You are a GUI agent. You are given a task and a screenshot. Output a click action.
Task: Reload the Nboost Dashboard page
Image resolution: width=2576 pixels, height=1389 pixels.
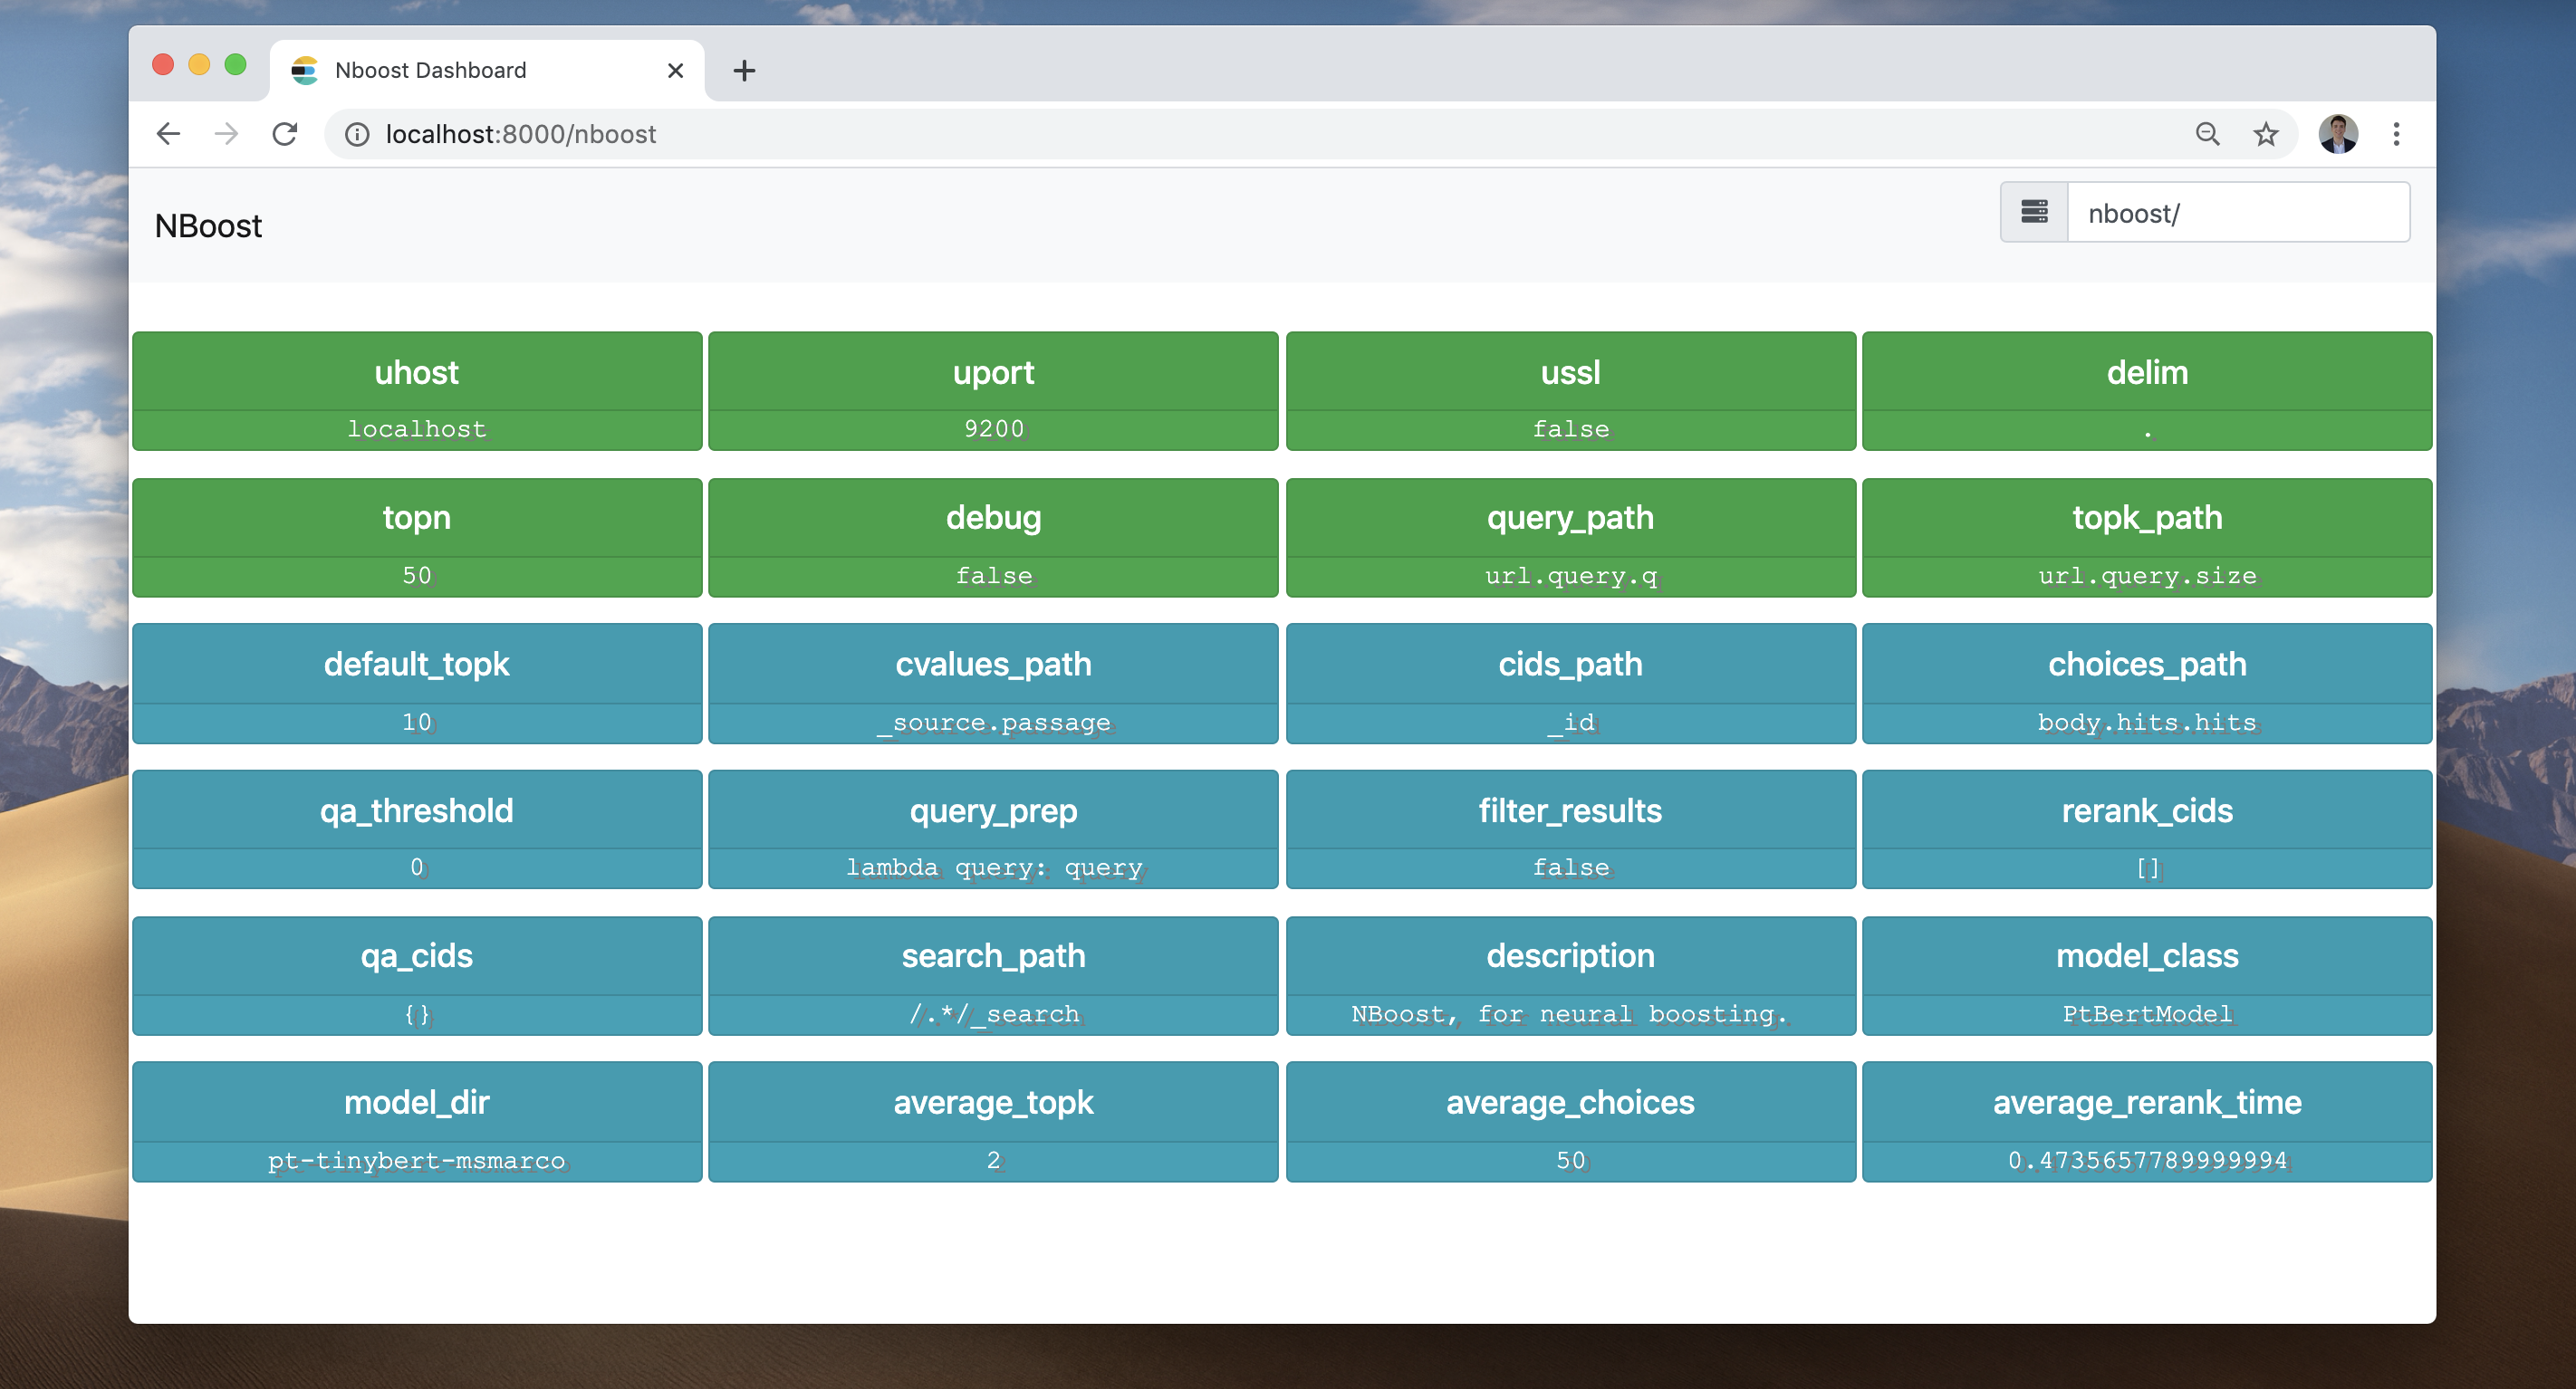coord(285,134)
